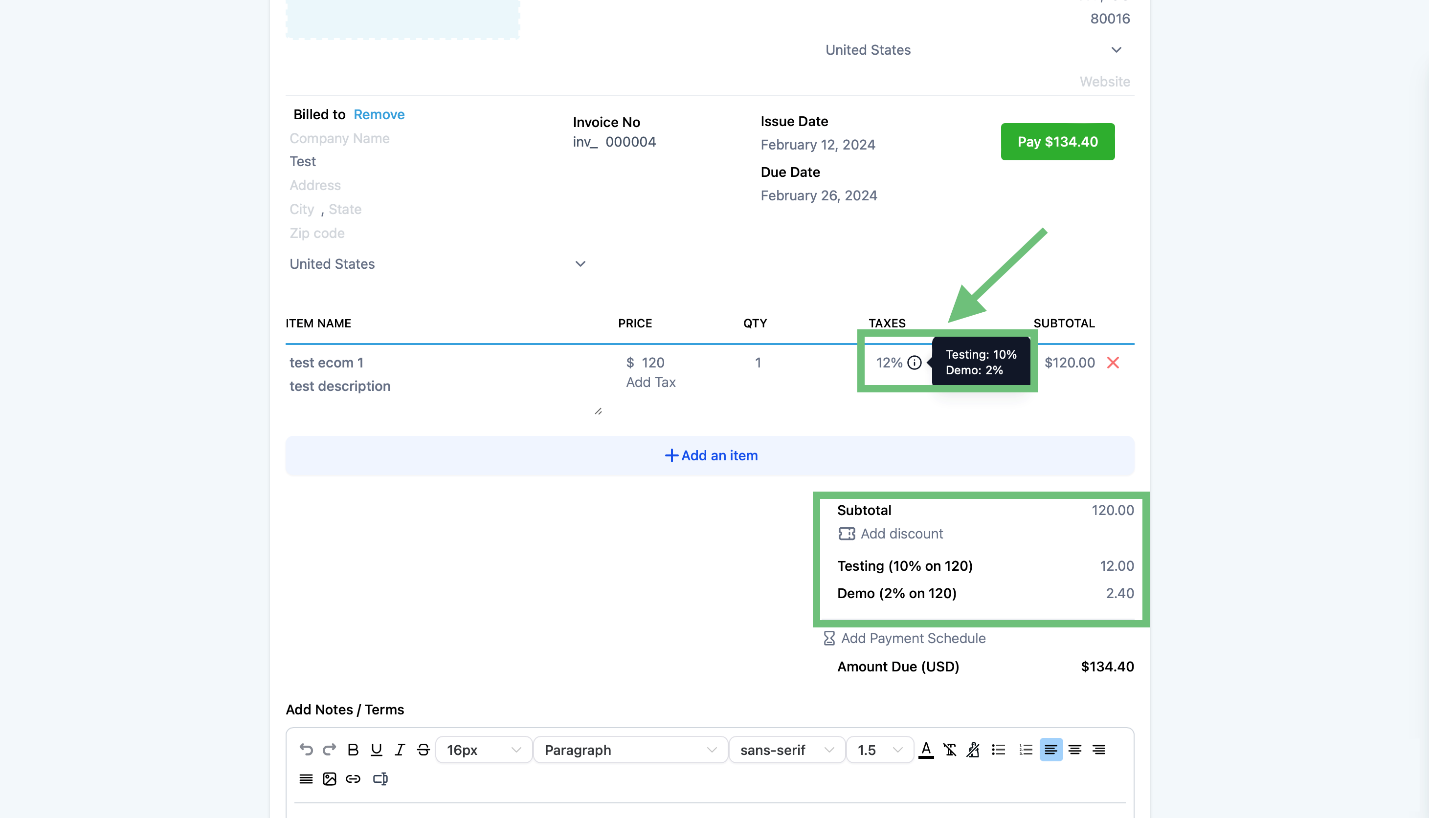Align text left in notes

click(1051, 750)
